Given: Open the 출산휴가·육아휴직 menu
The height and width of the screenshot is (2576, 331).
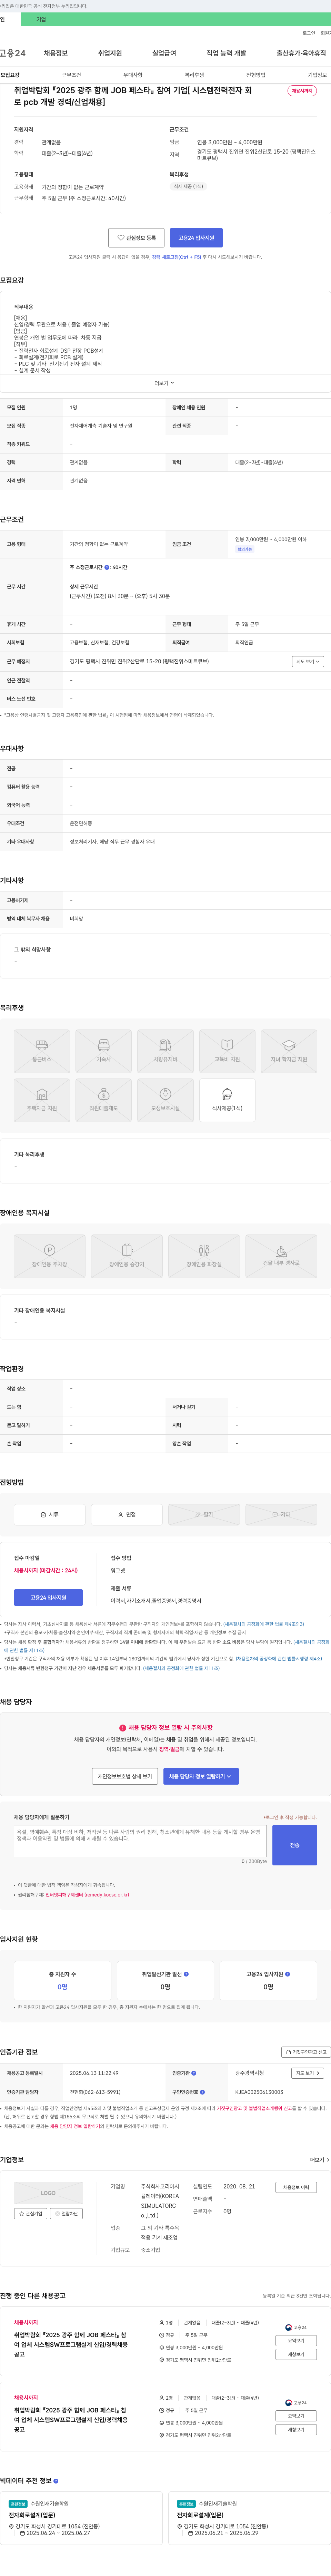Looking at the screenshot, I should (x=301, y=53).
